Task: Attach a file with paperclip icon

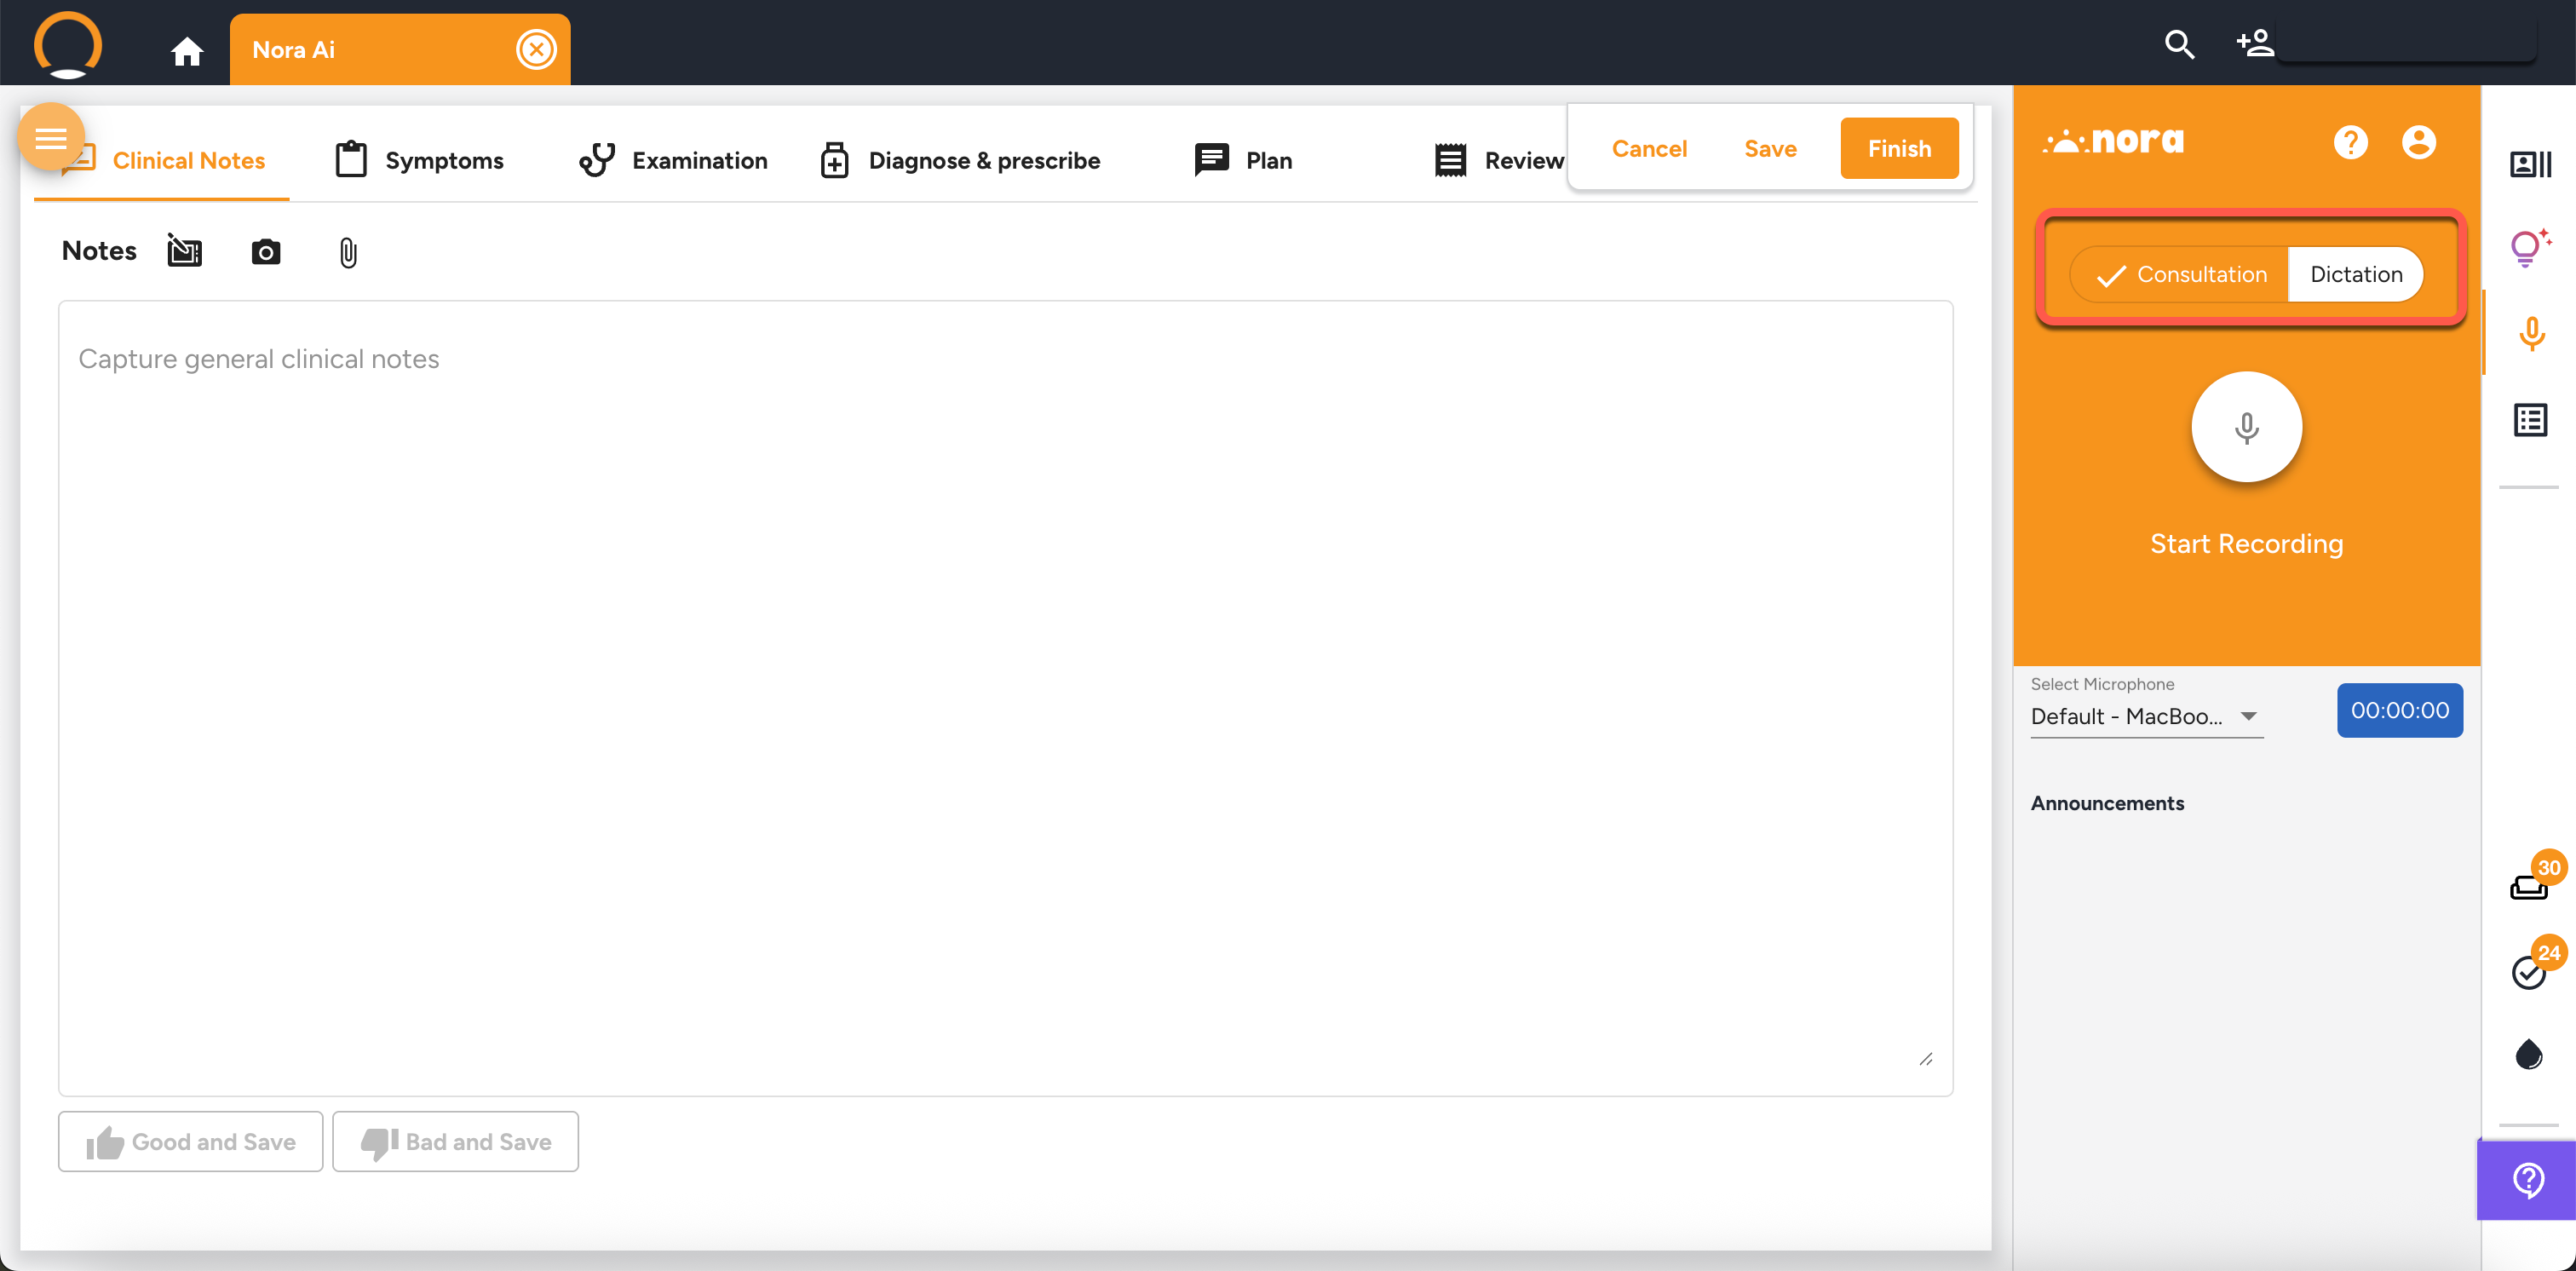Action: click(x=347, y=253)
